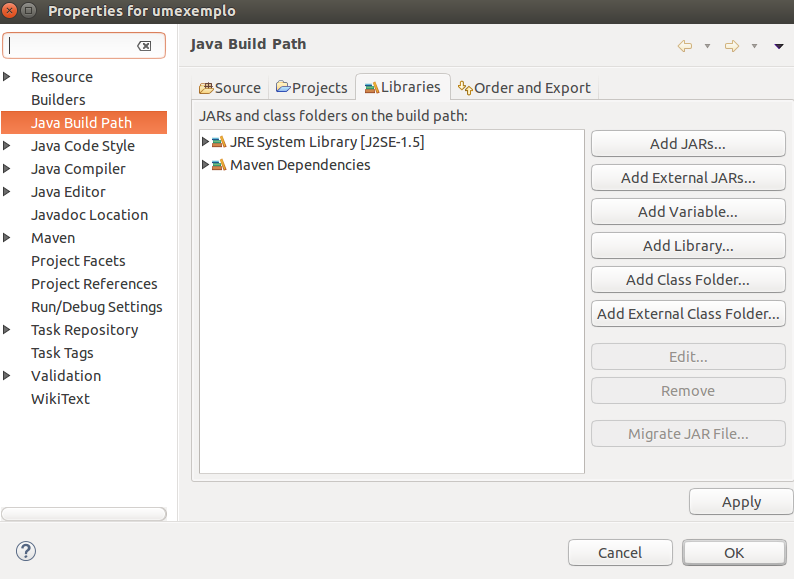Expand the Resource category in the sidebar
Screen dimensions: 794x579
point(8,77)
